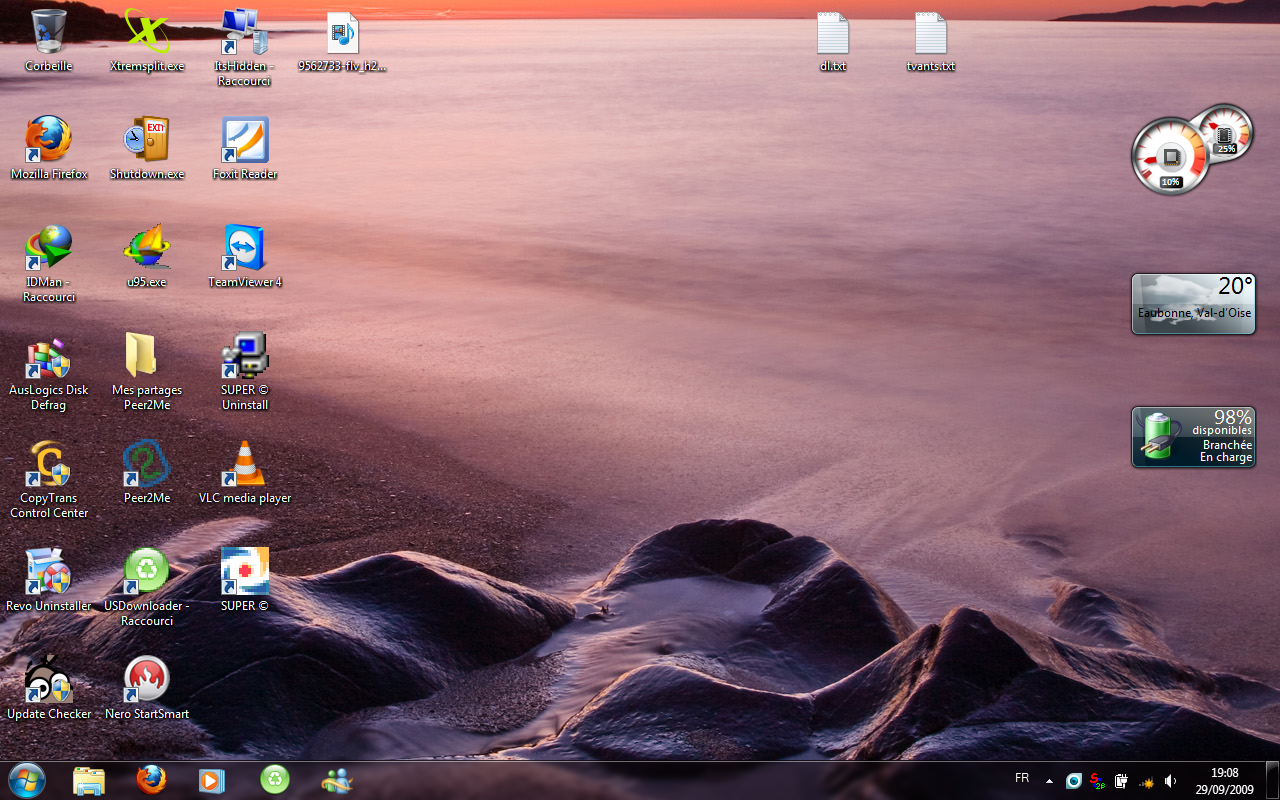Select VLC media player desktop icon
Image resolution: width=1280 pixels, height=800 pixels.
point(245,464)
